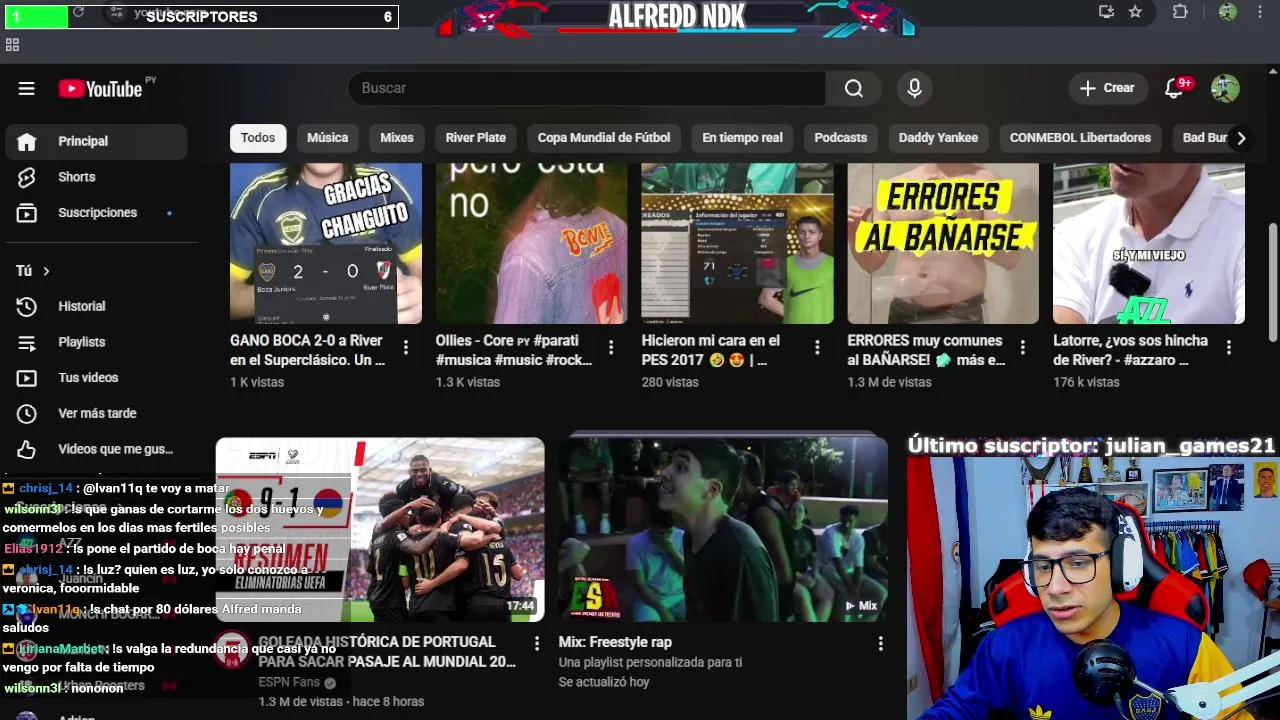
Task: Open options for PES 2017 short
Action: click(817, 347)
